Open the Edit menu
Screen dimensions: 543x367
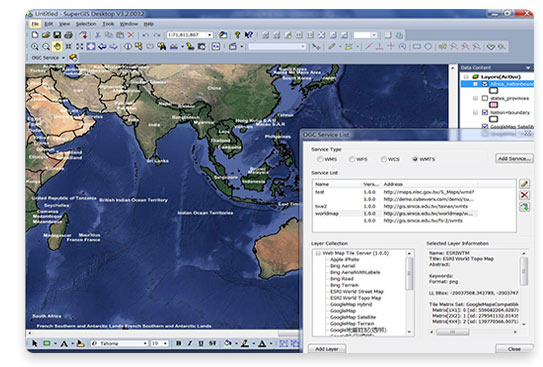tap(49, 24)
